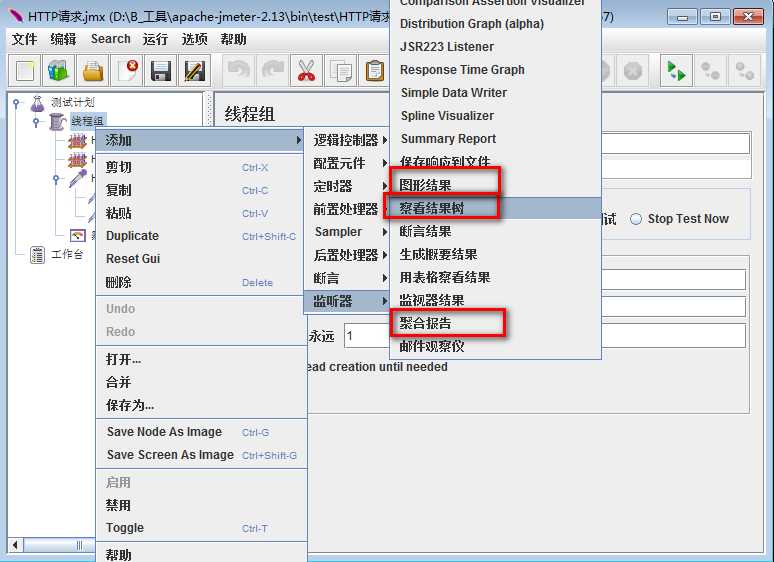Click the Redo arrow toolbar icon
774x562 pixels.
(x=273, y=71)
